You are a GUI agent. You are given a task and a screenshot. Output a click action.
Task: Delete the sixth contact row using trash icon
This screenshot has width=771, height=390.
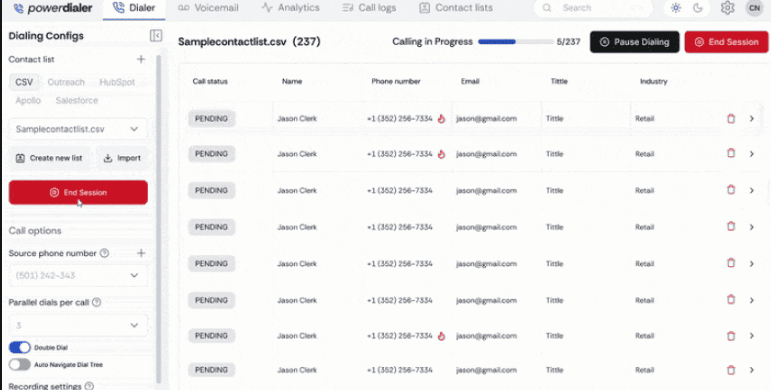[x=731, y=300]
